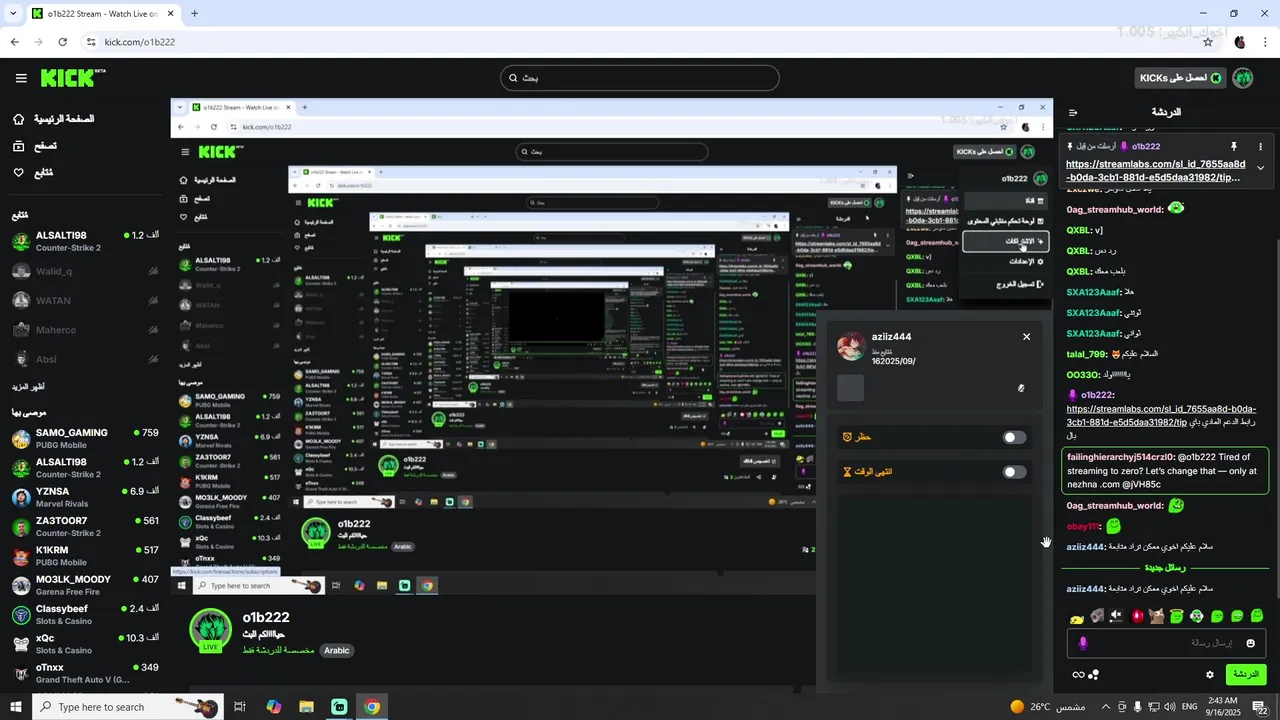
Task: Open the Browse sidebar icon
Action: pos(18,146)
